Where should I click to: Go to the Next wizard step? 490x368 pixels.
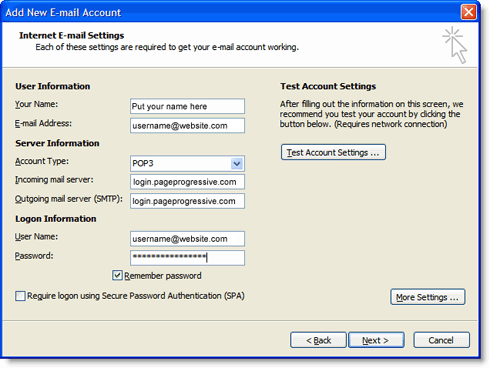[376, 340]
